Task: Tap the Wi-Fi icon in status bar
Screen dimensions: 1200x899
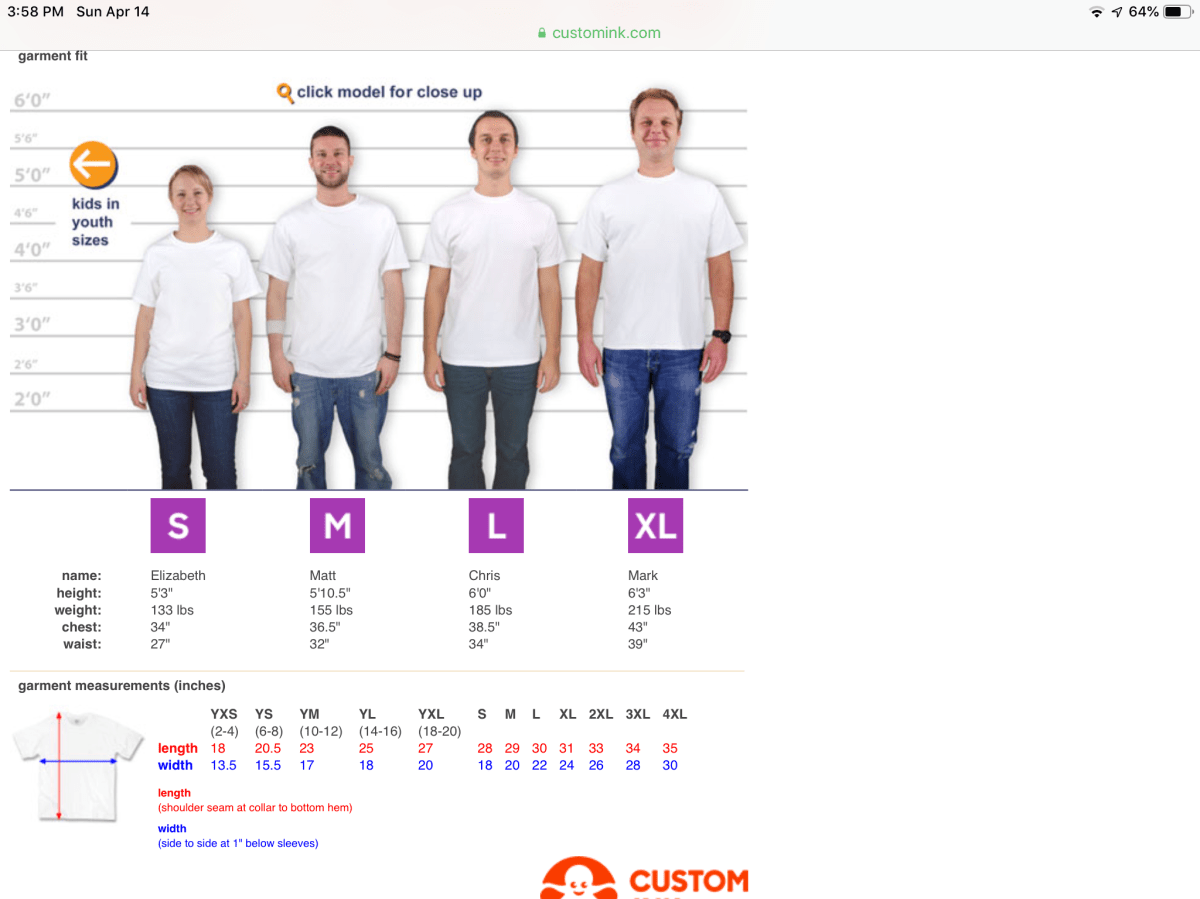Action: 1097,12
